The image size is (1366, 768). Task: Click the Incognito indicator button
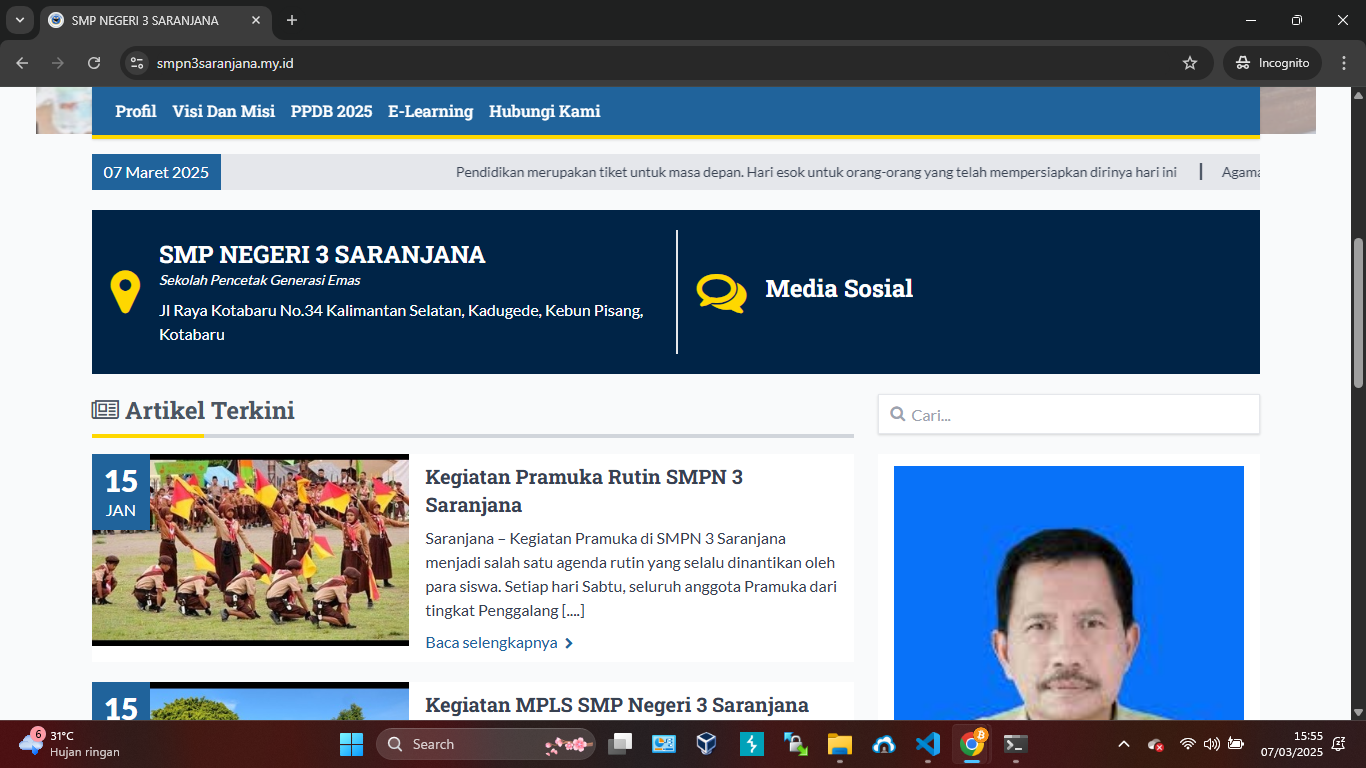click(1272, 63)
